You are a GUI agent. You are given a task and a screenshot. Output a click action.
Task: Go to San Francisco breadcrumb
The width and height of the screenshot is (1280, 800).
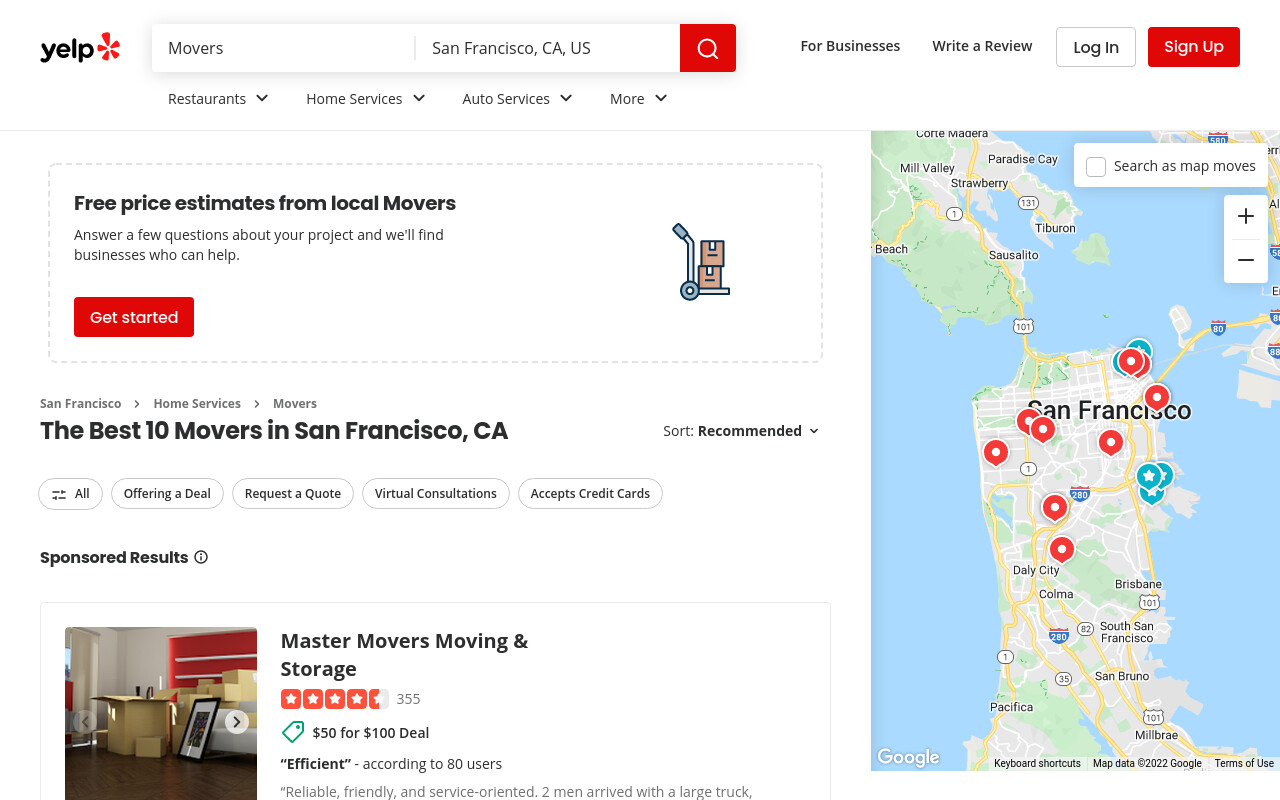81,404
